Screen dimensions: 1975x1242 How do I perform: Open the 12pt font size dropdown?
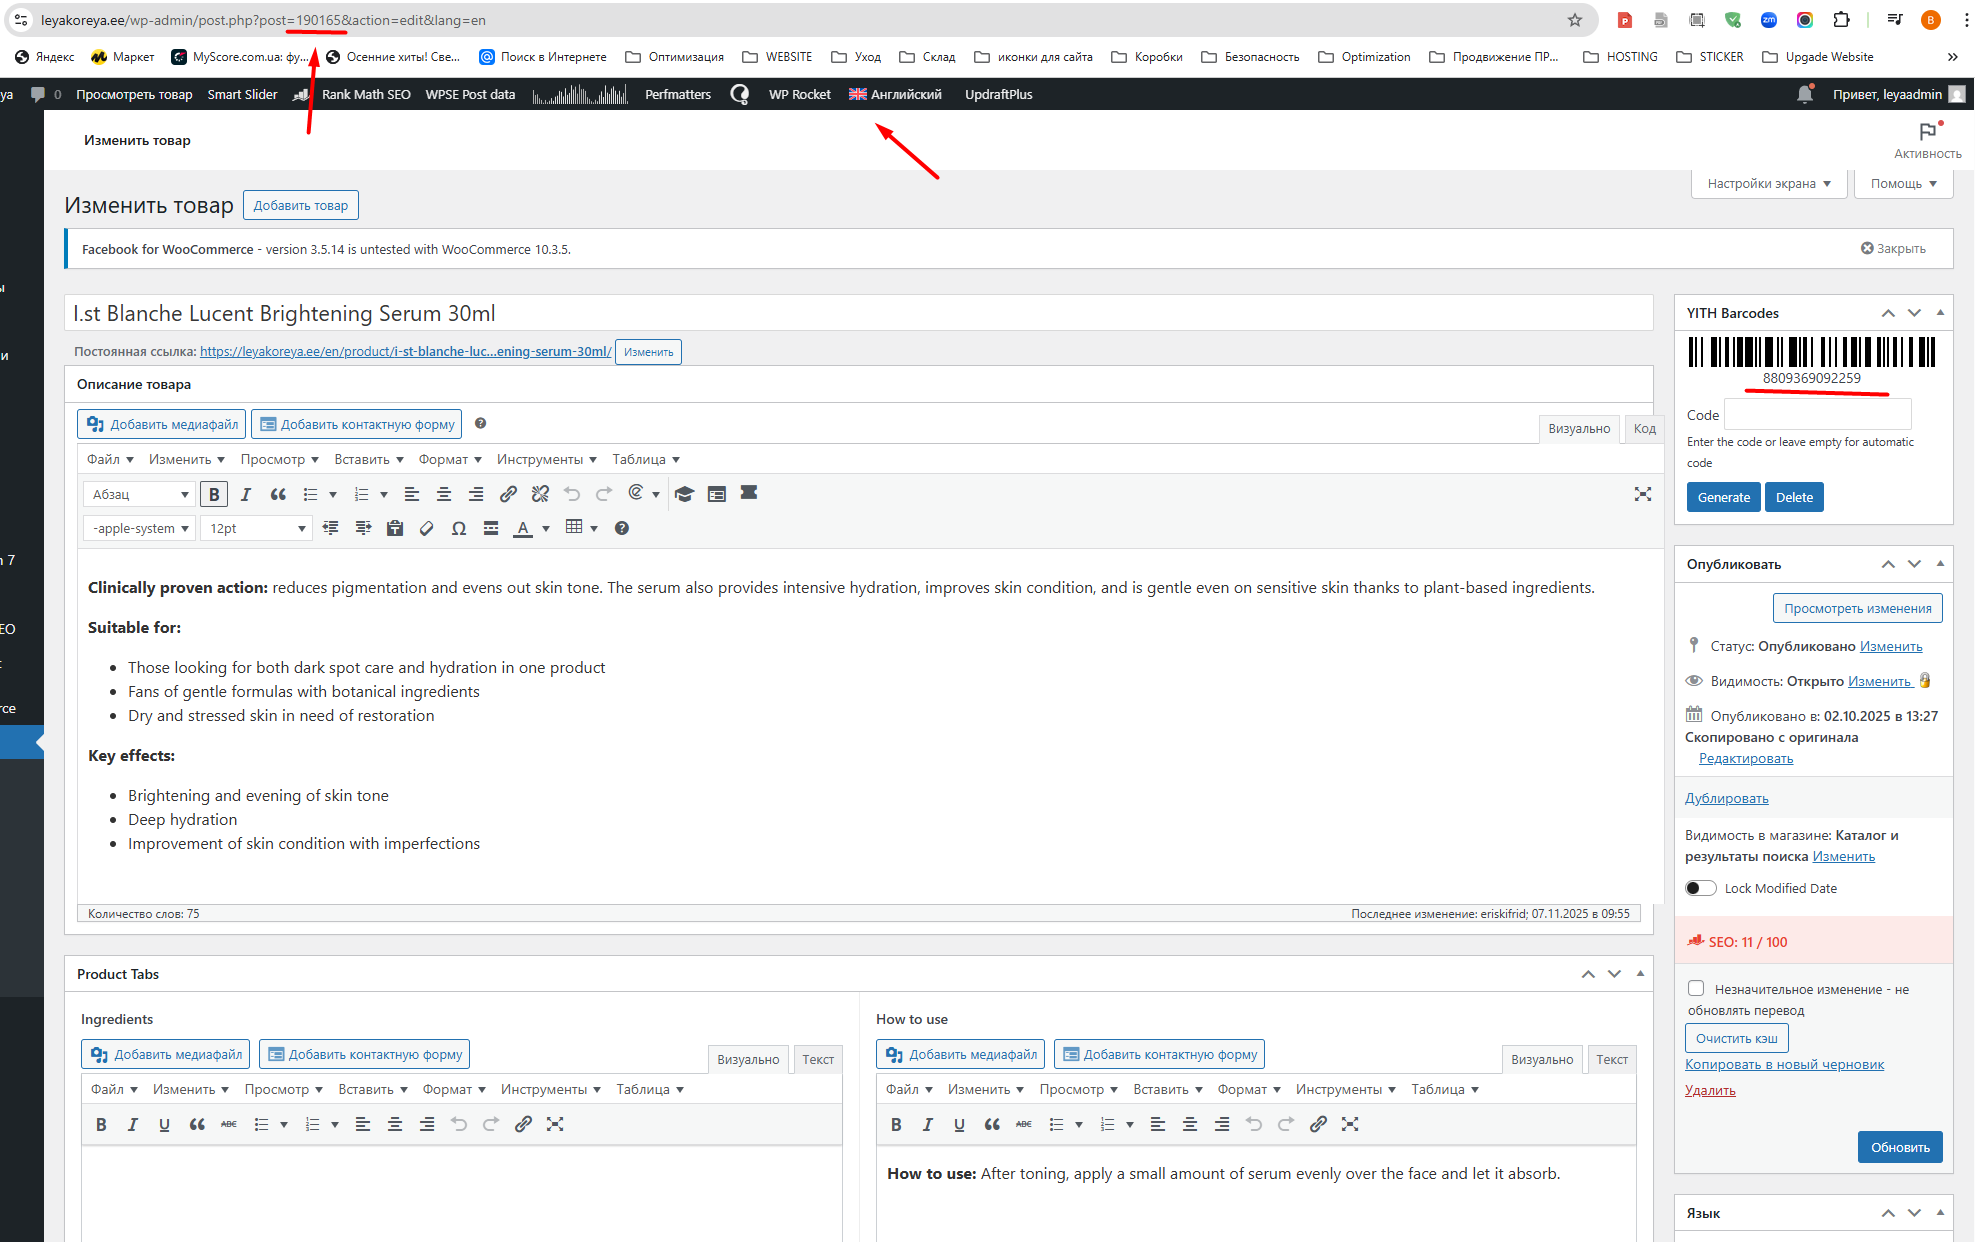coord(257,528)
